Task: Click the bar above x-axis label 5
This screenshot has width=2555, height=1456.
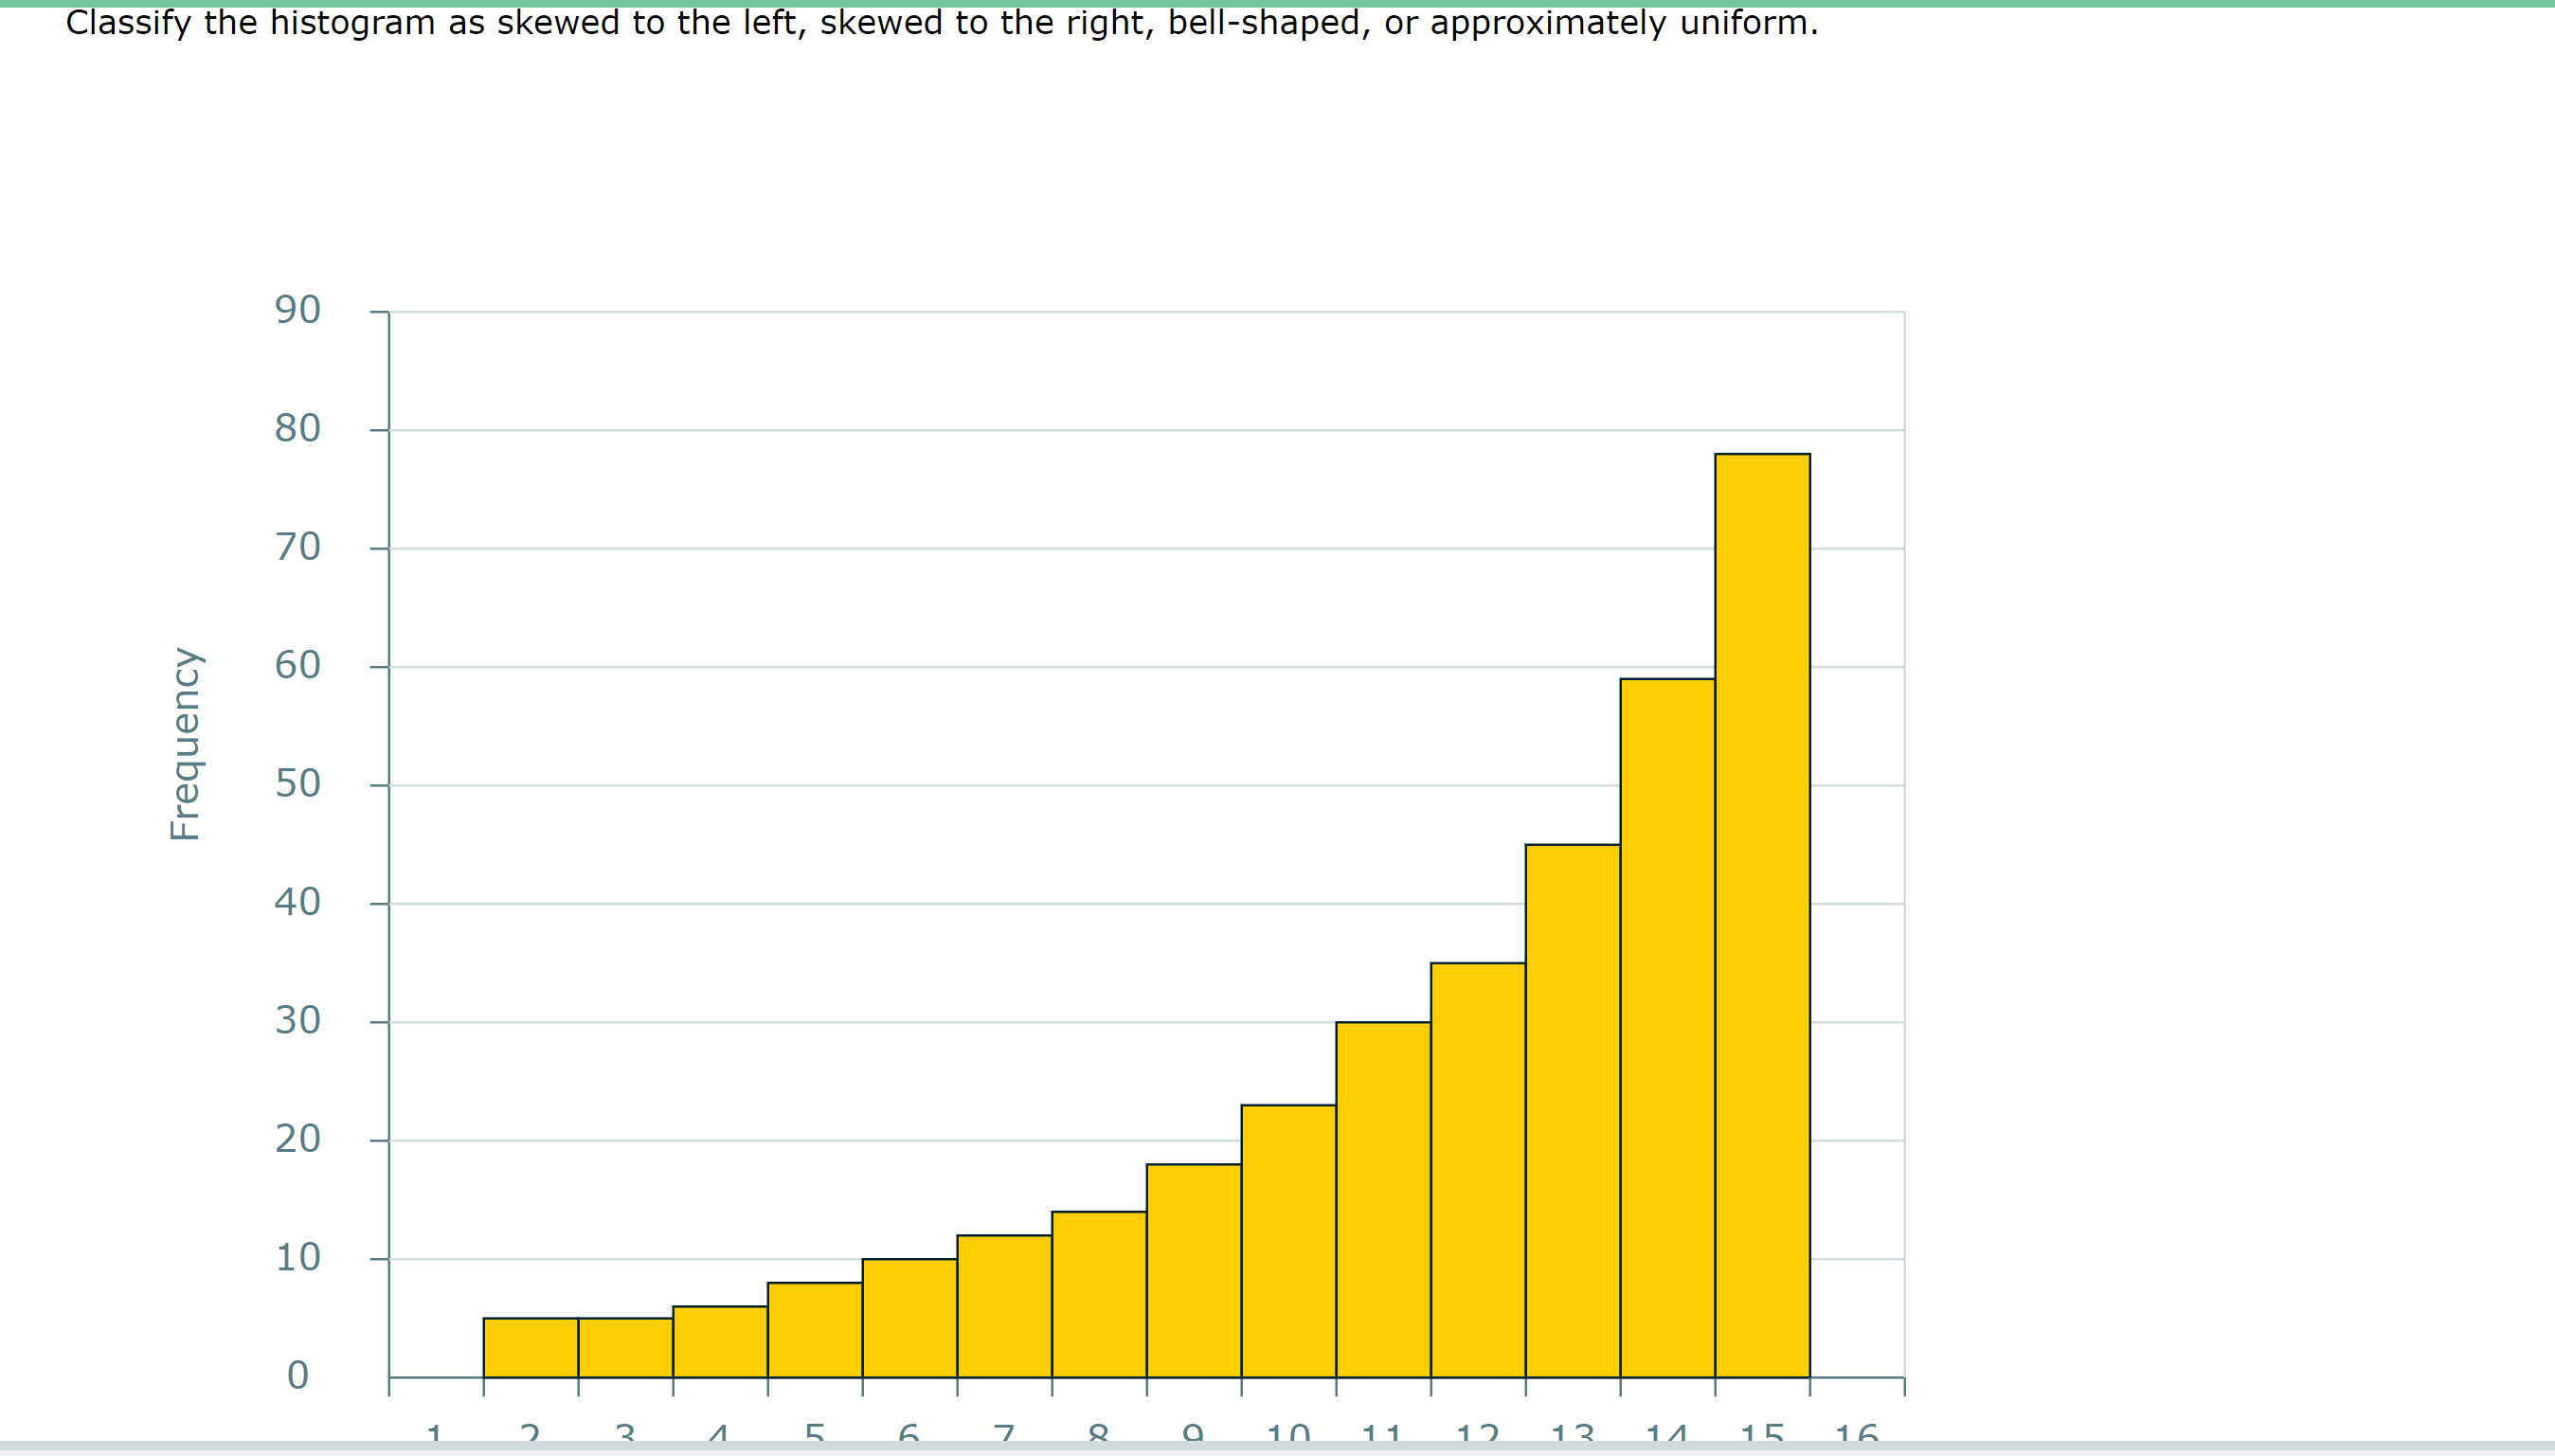Action: (814, 1330)
